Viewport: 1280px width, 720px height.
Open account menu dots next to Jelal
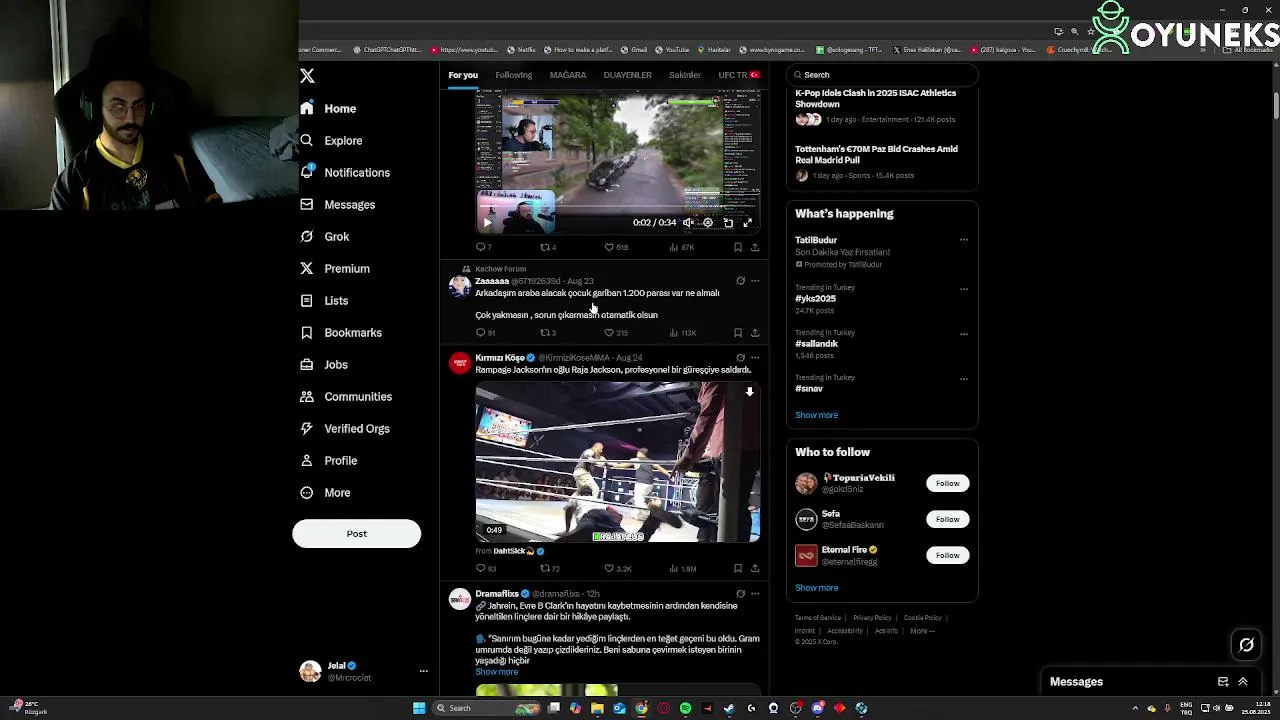(423, 671)
